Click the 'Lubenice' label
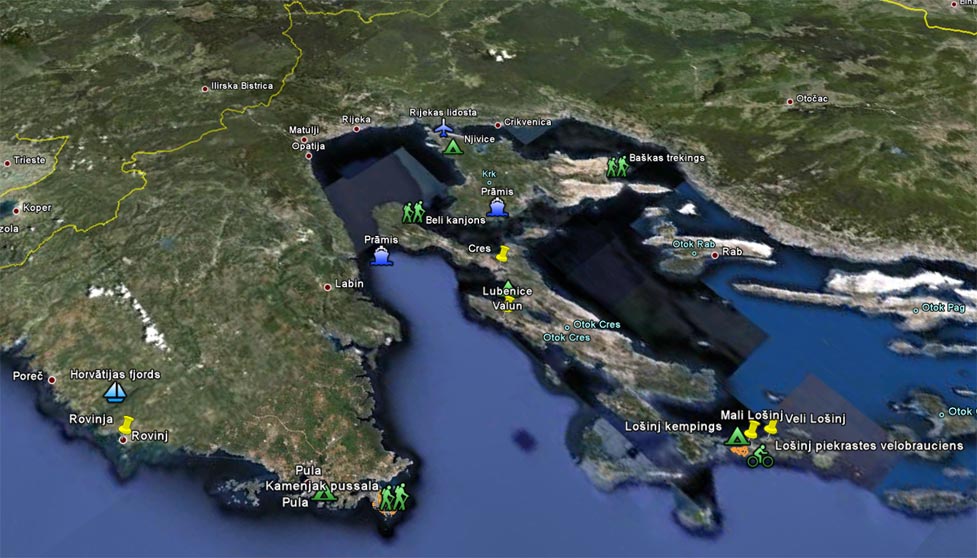Screen dimensions: 977x558 click(x=507, y=291)
